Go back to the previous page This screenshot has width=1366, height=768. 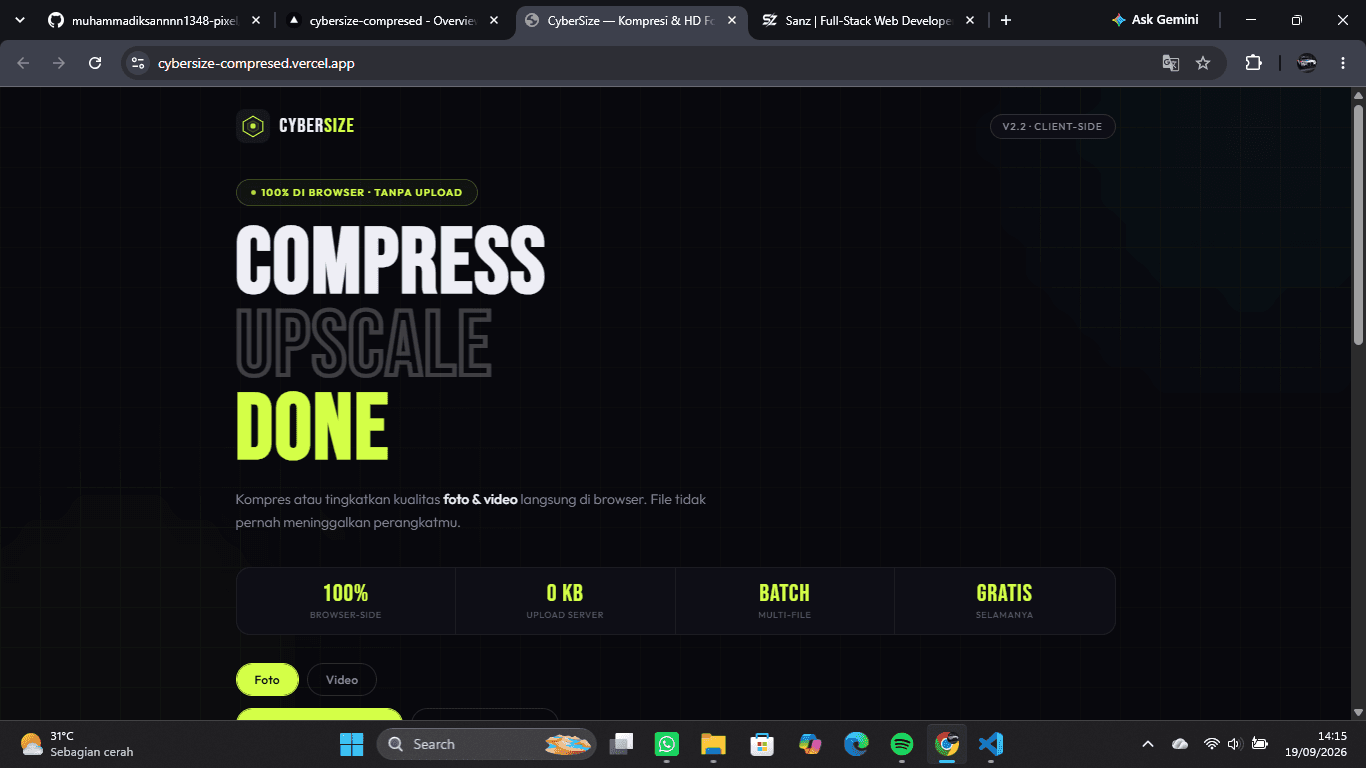click(x=24, y=63)
